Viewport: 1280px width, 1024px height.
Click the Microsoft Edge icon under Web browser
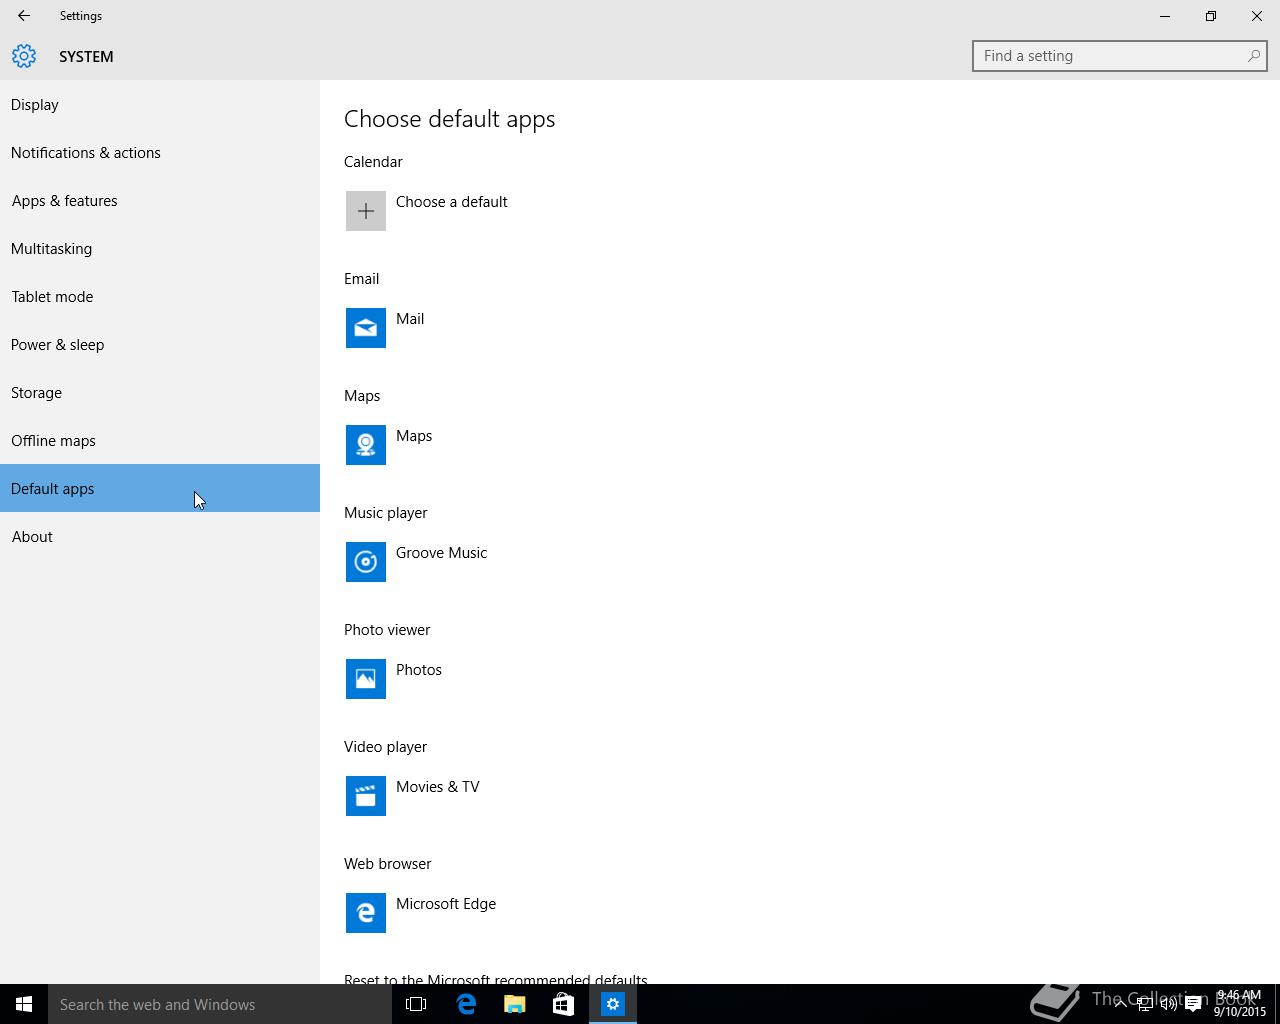point(366,913)
